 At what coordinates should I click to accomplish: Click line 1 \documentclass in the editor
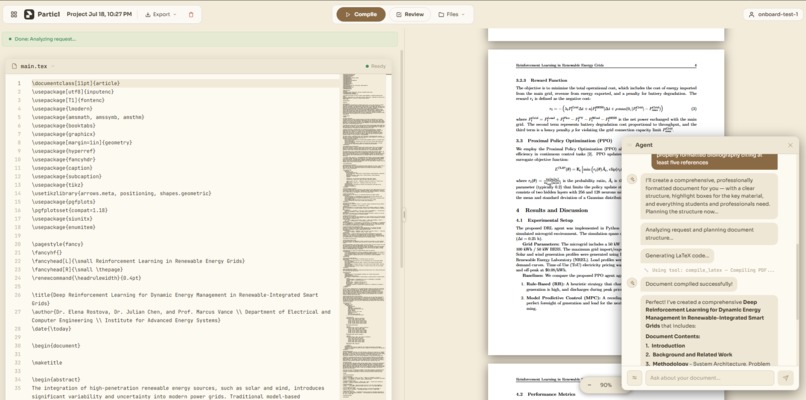pos(76,83)
